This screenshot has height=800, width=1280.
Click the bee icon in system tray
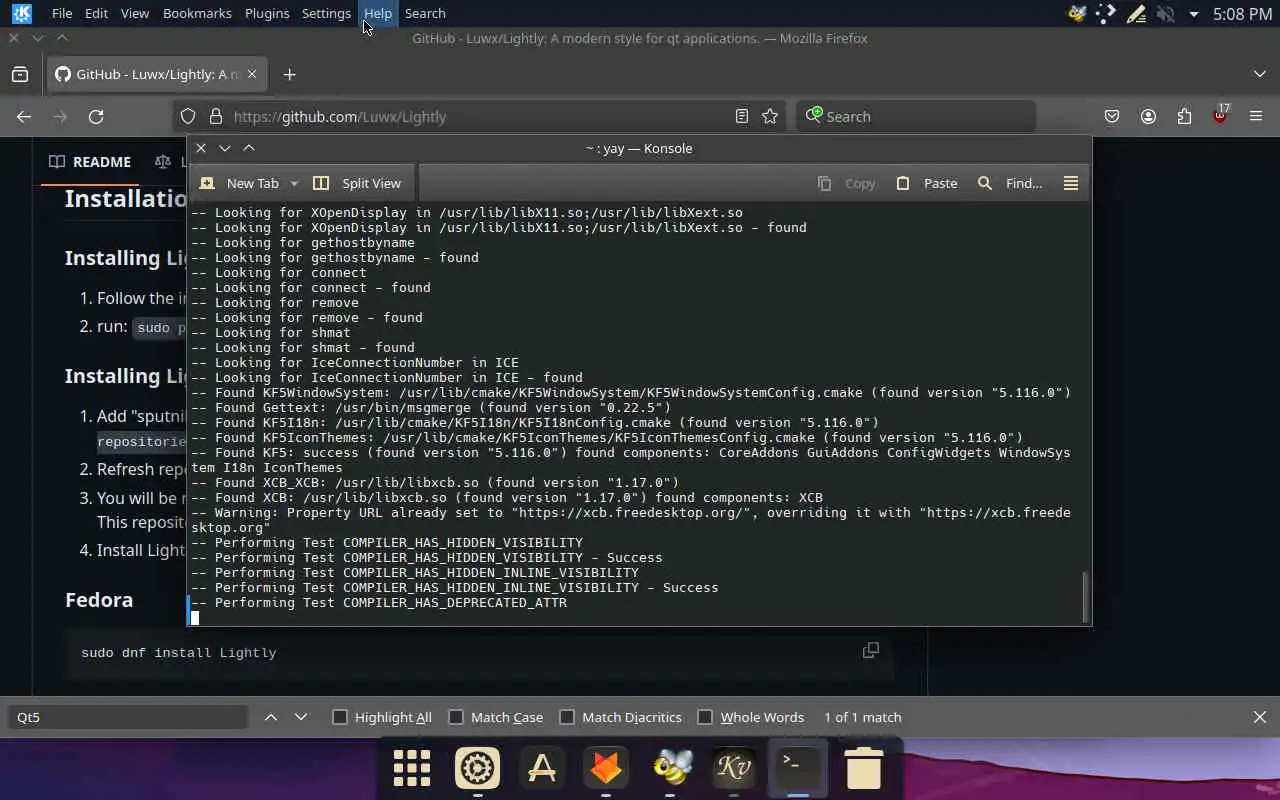click(1077, 14)
